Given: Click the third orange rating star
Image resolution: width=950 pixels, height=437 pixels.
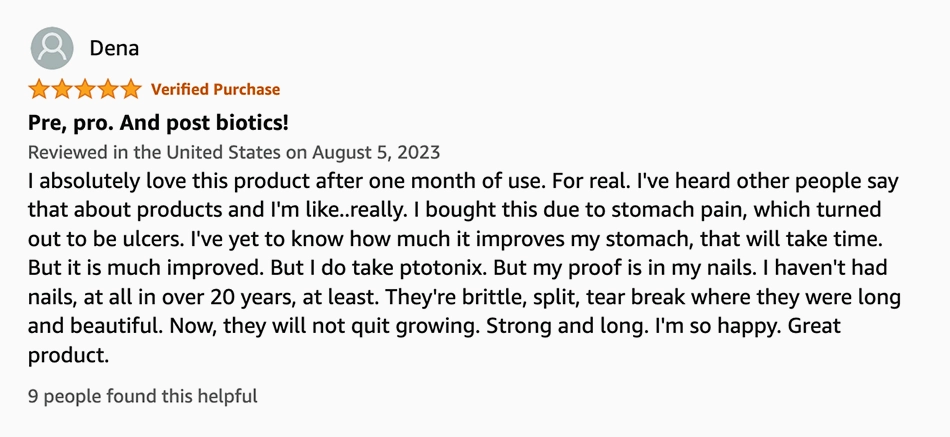Looking at the screenshot, I should [85, 89].
